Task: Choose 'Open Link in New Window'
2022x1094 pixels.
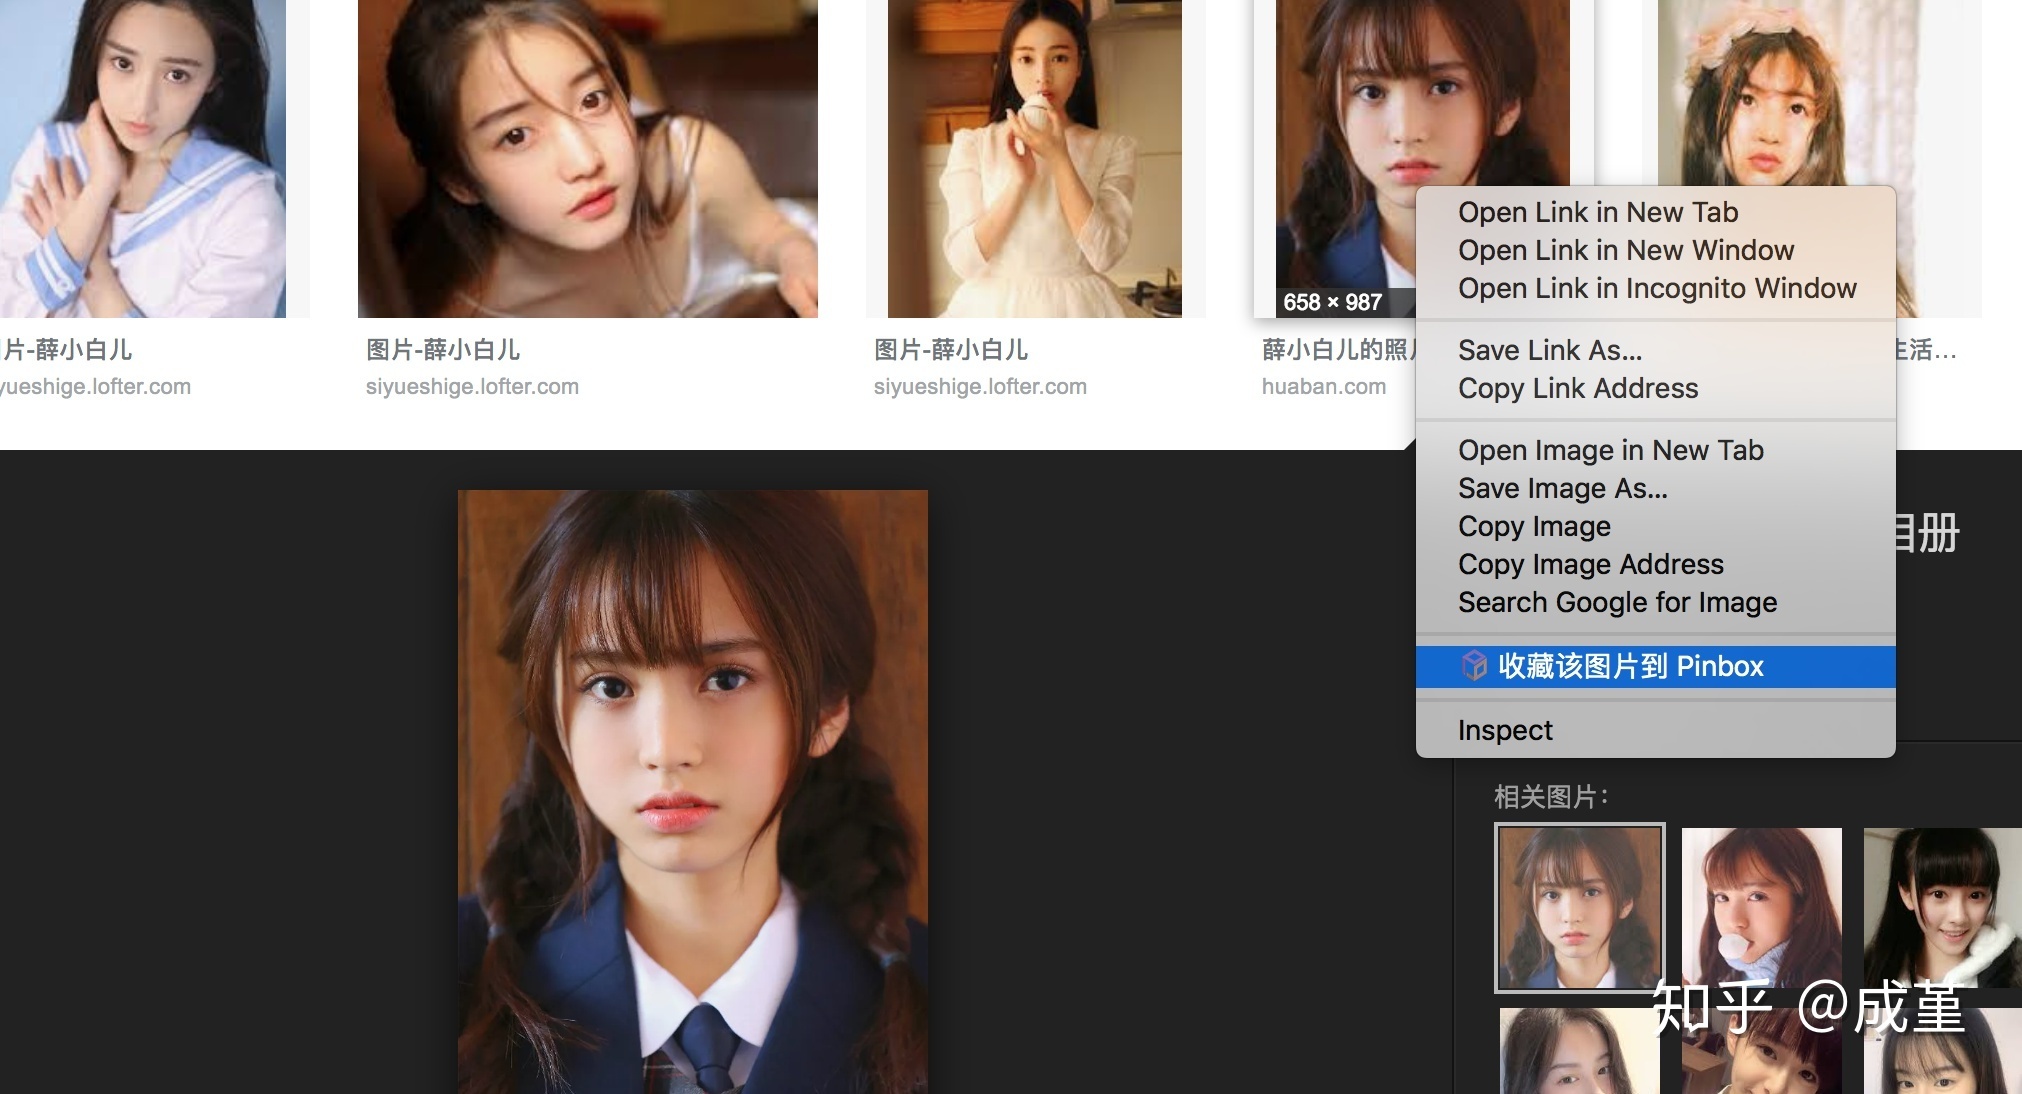Action: (x=1625, y=250)
